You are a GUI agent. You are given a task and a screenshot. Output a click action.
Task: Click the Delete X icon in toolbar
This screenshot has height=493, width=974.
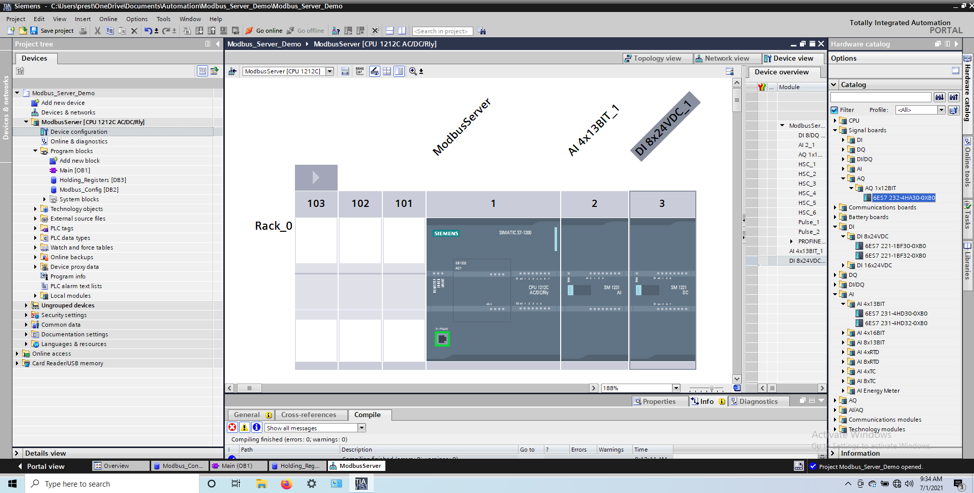click(x=134, y=30)
